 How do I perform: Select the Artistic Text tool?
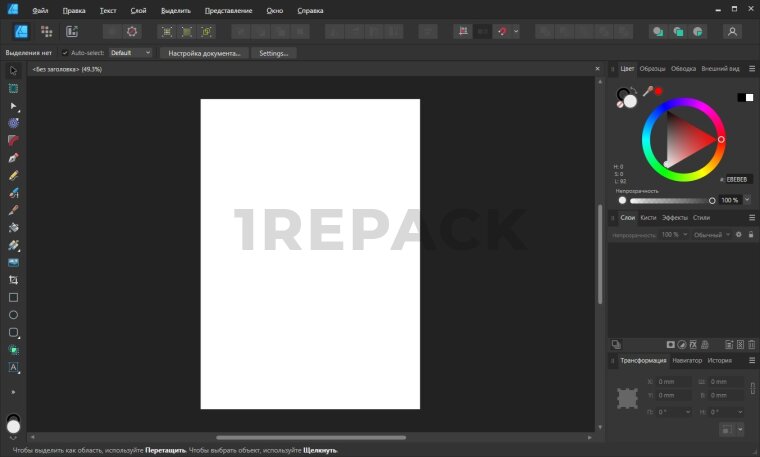coord(14,367)
